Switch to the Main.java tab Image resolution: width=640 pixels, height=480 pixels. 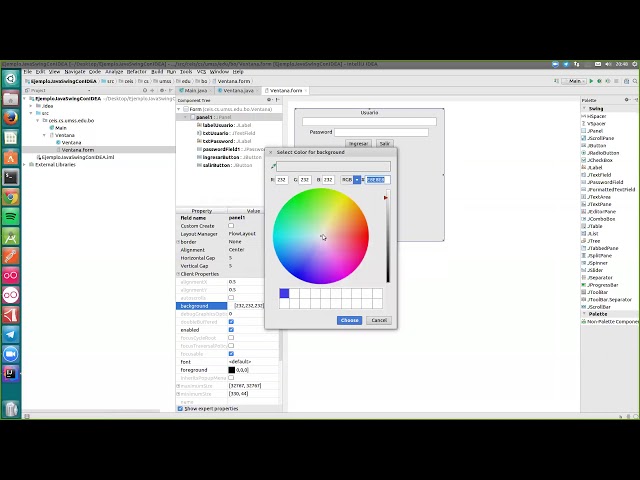[196, 91]
